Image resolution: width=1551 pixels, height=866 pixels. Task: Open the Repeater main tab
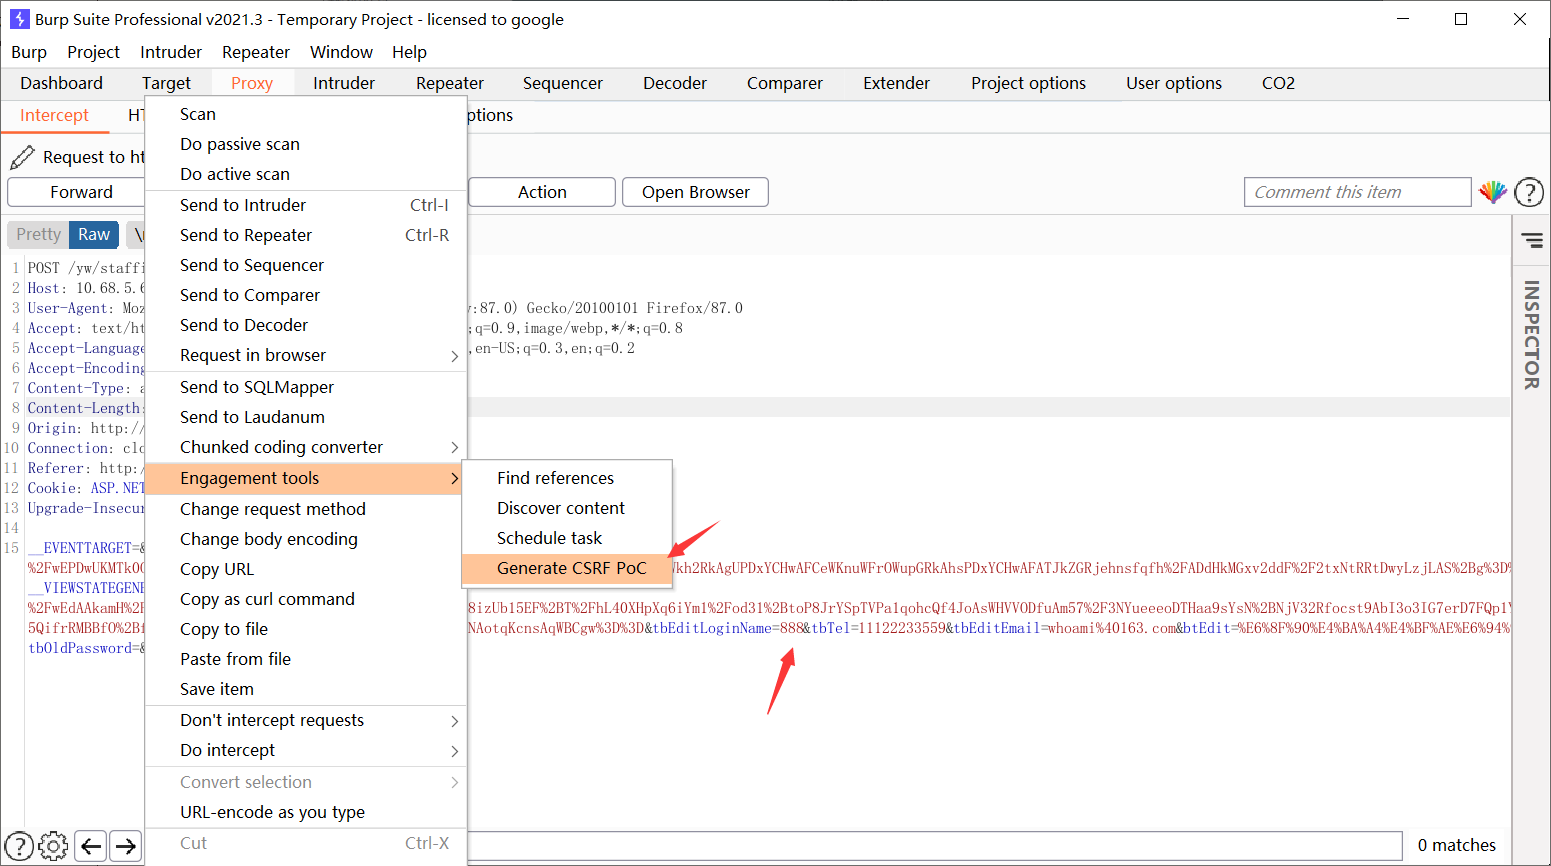[450, 83]
